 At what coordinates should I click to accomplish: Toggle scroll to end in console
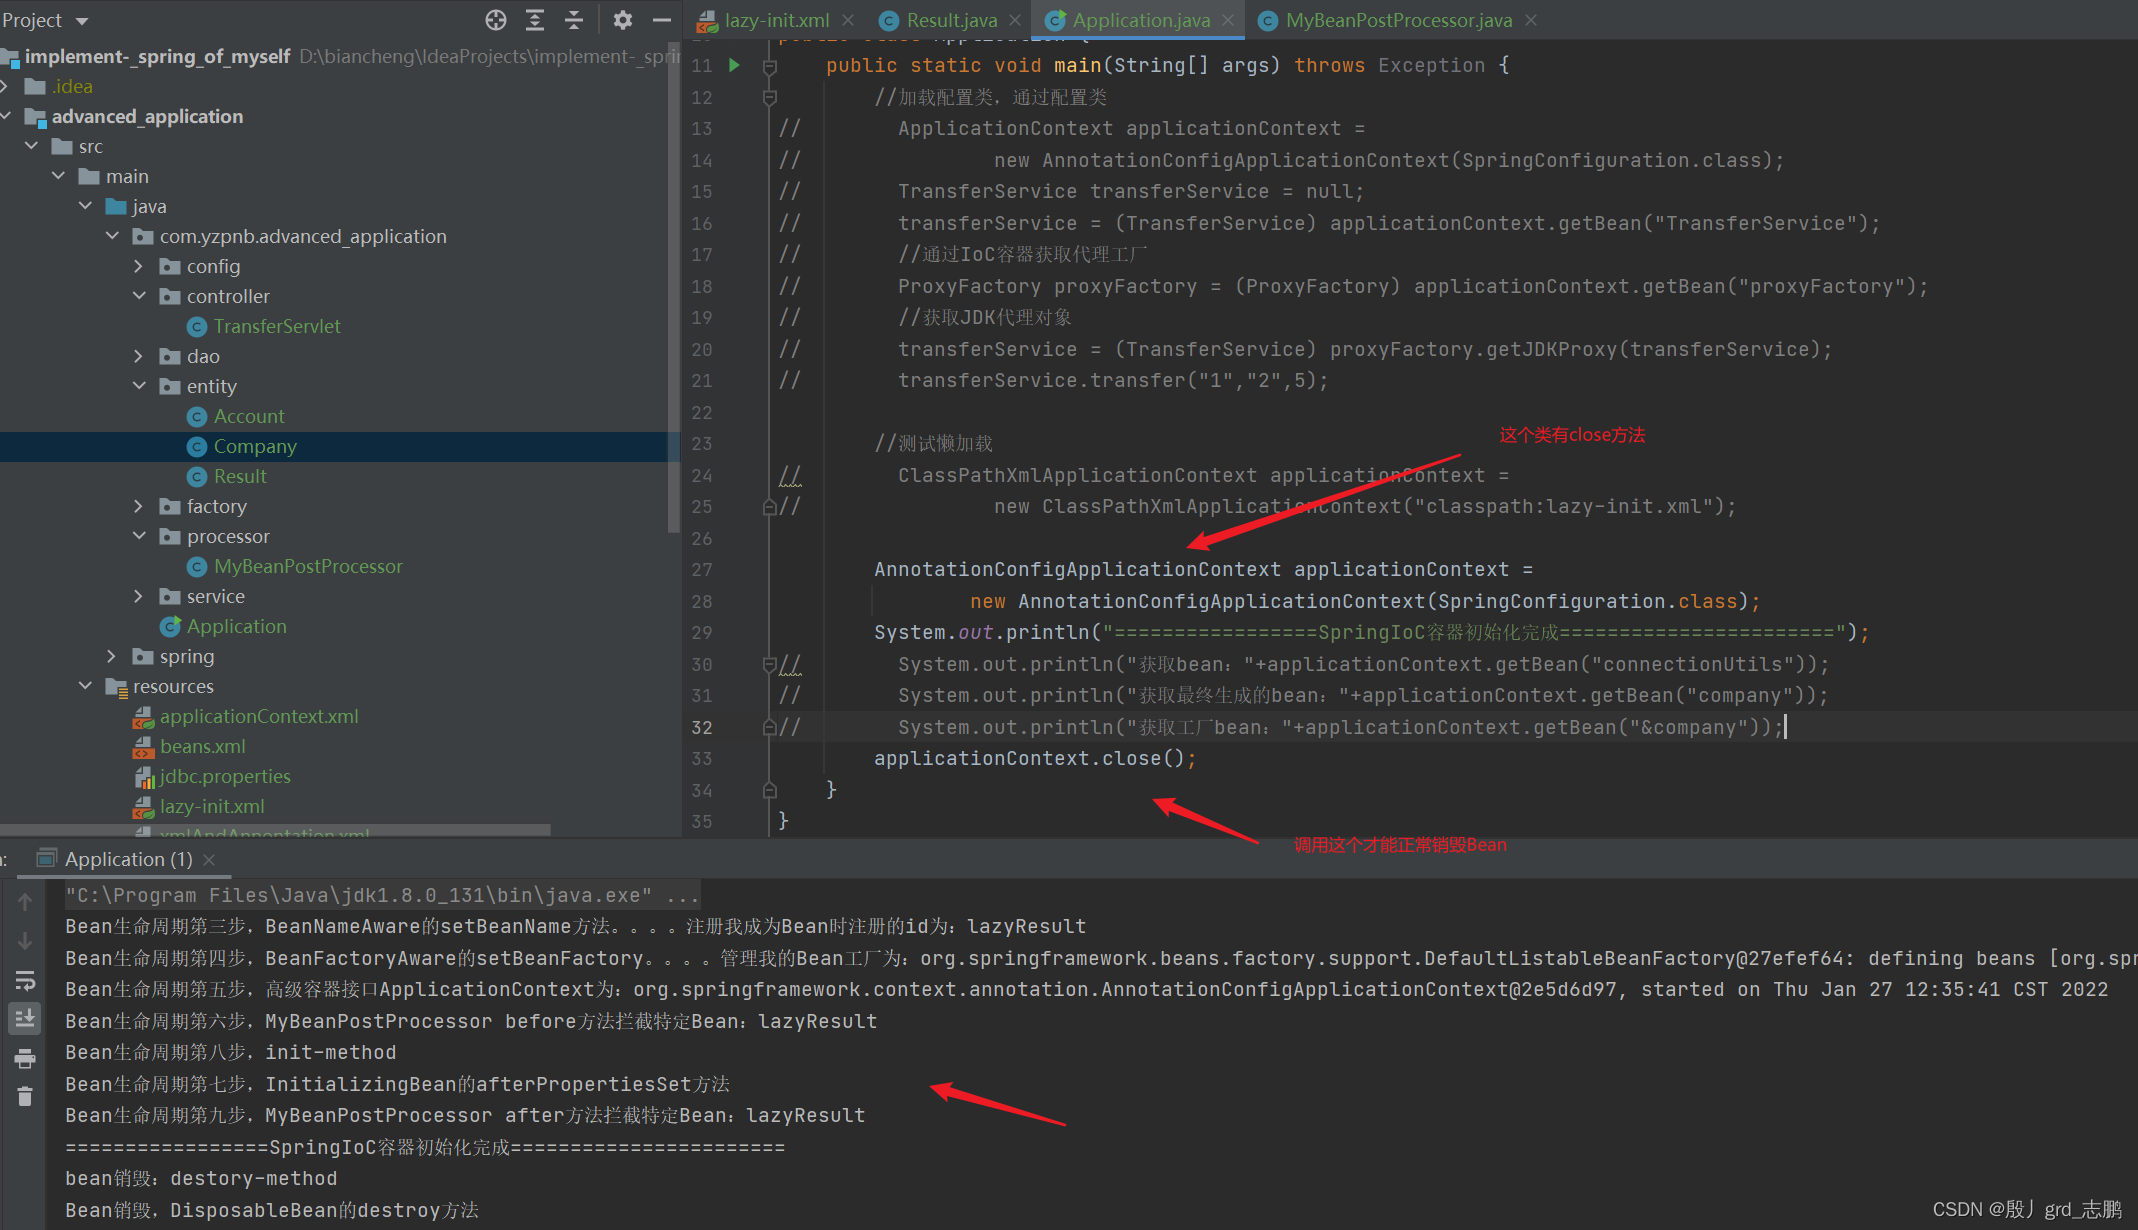tap(25, 1018)
